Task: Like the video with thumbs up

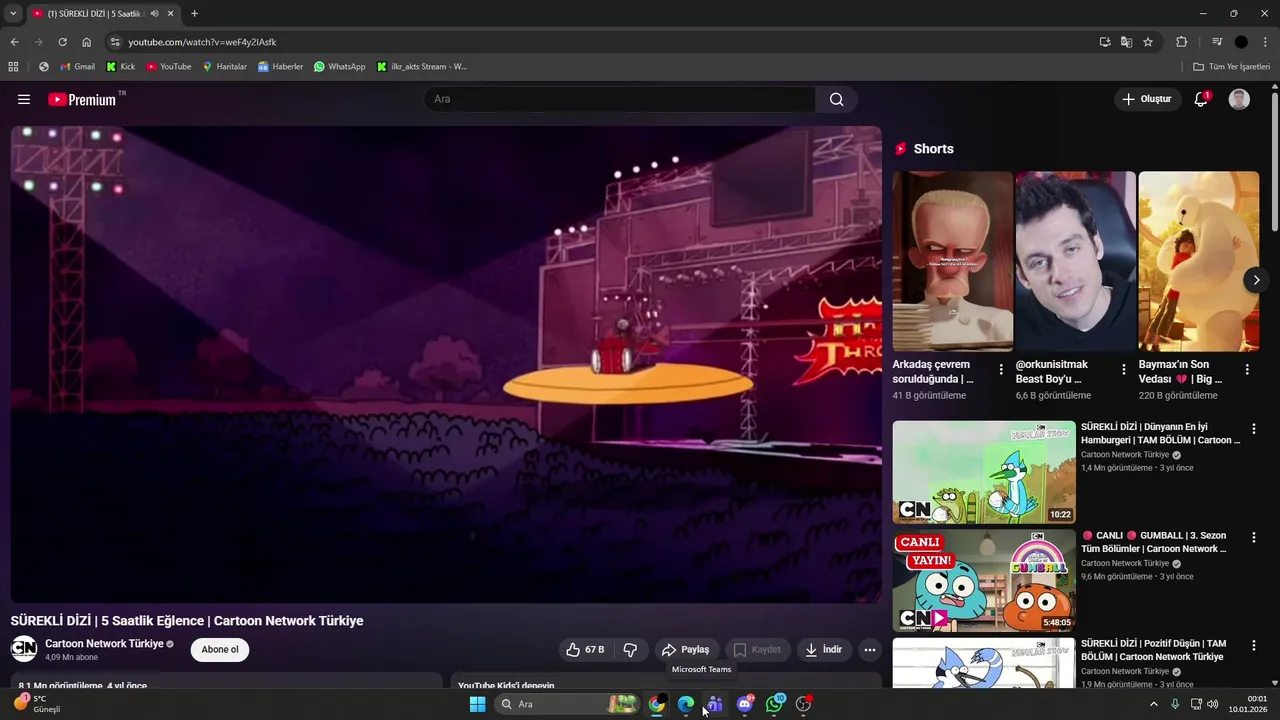Action: 585,650
